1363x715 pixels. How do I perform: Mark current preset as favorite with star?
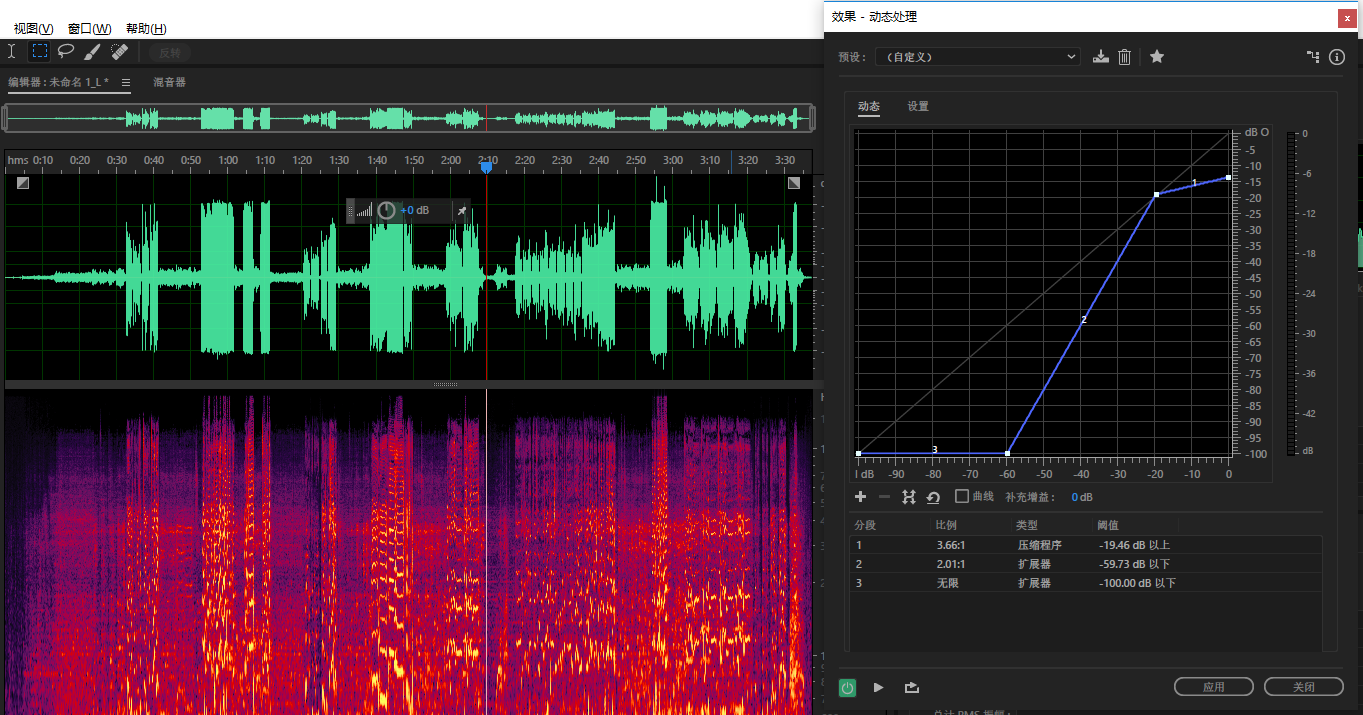click(1157, 57)
